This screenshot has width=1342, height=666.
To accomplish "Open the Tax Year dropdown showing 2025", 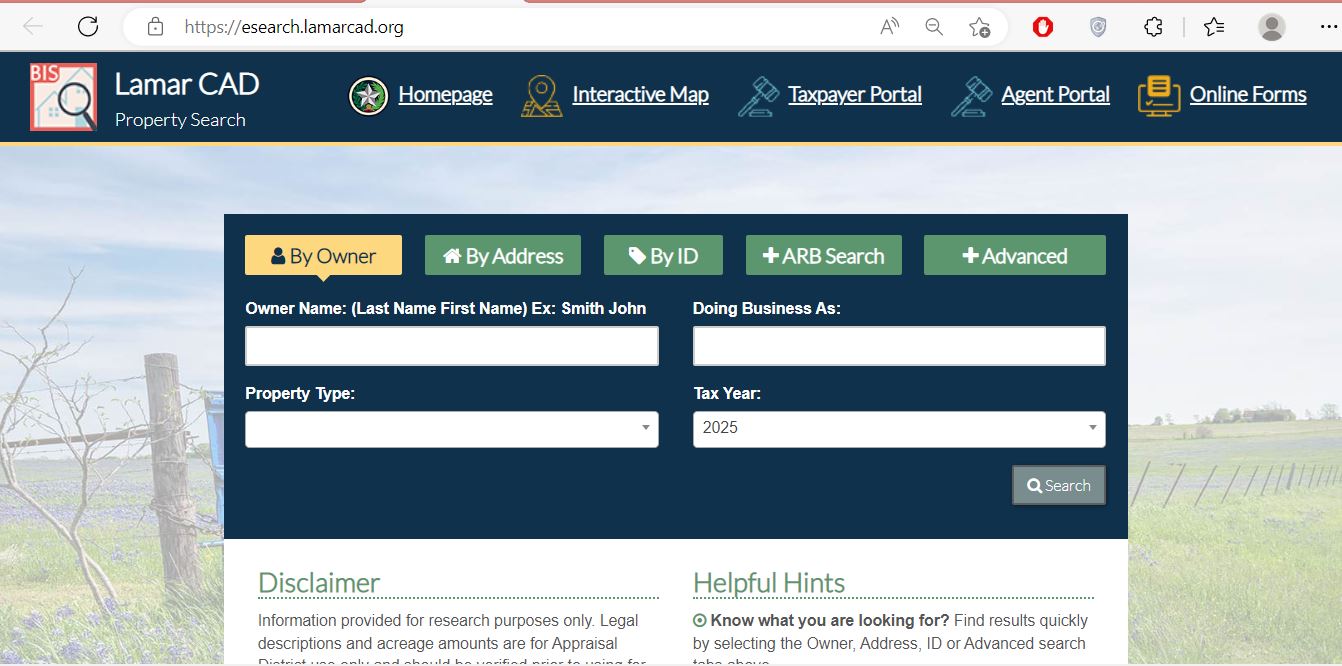I will (x=898, y=429).
